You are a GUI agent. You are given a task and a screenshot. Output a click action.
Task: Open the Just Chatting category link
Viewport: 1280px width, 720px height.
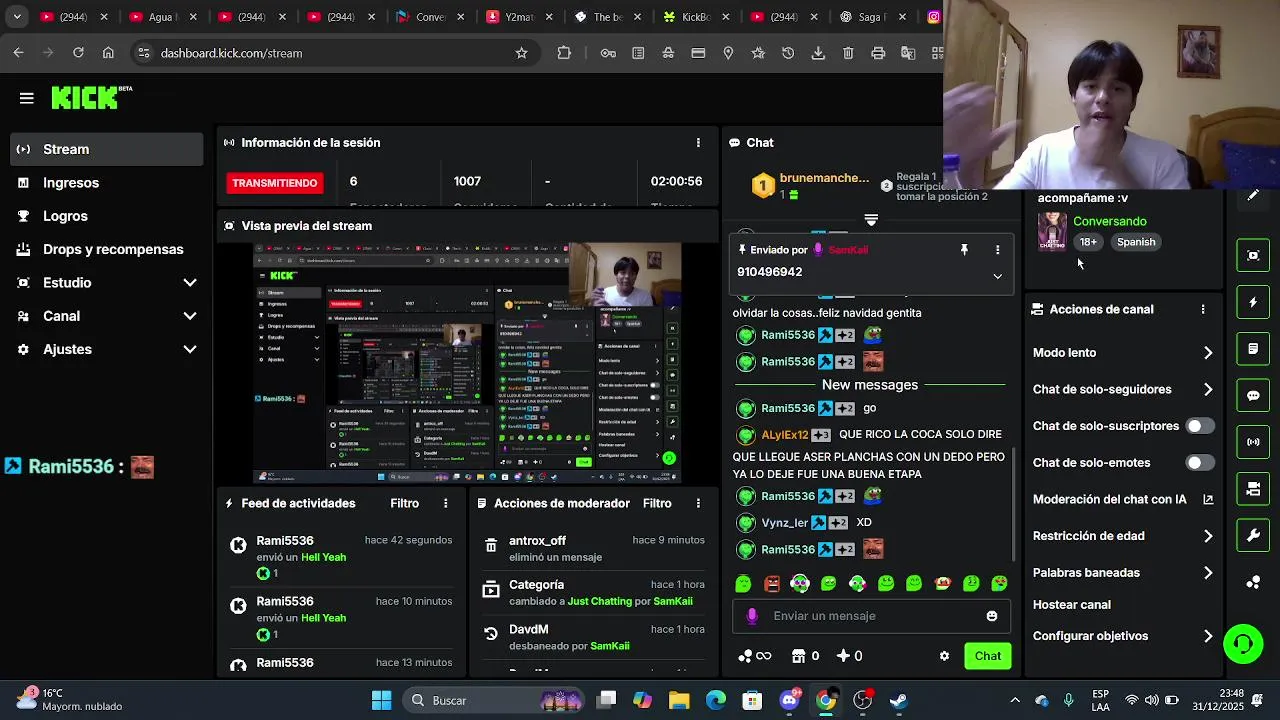point(600,601)
